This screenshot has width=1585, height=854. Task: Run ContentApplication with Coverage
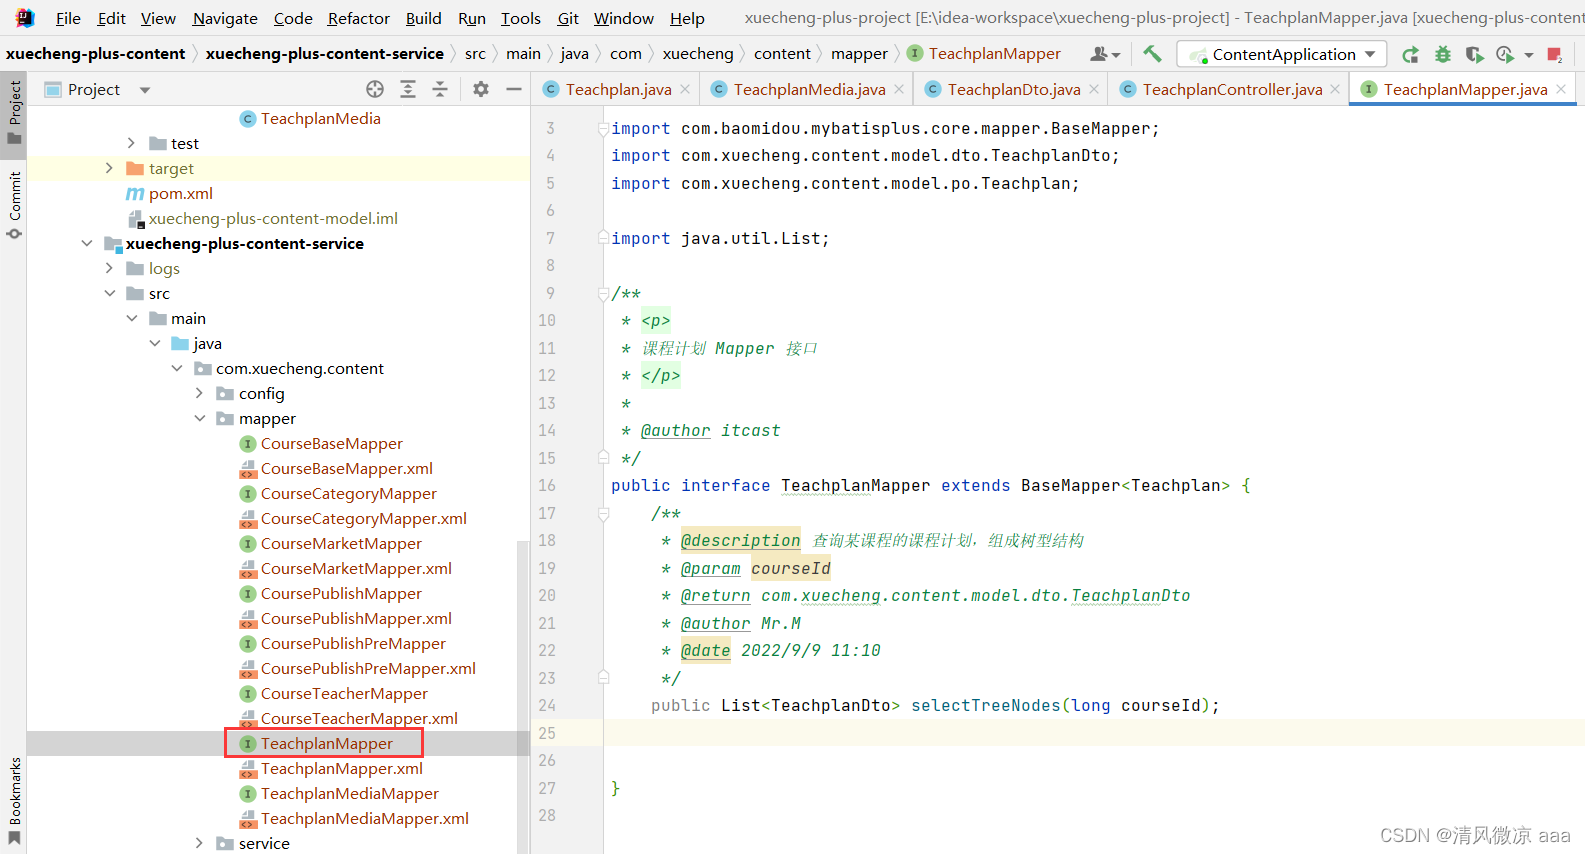click(x=1474, y=54)
